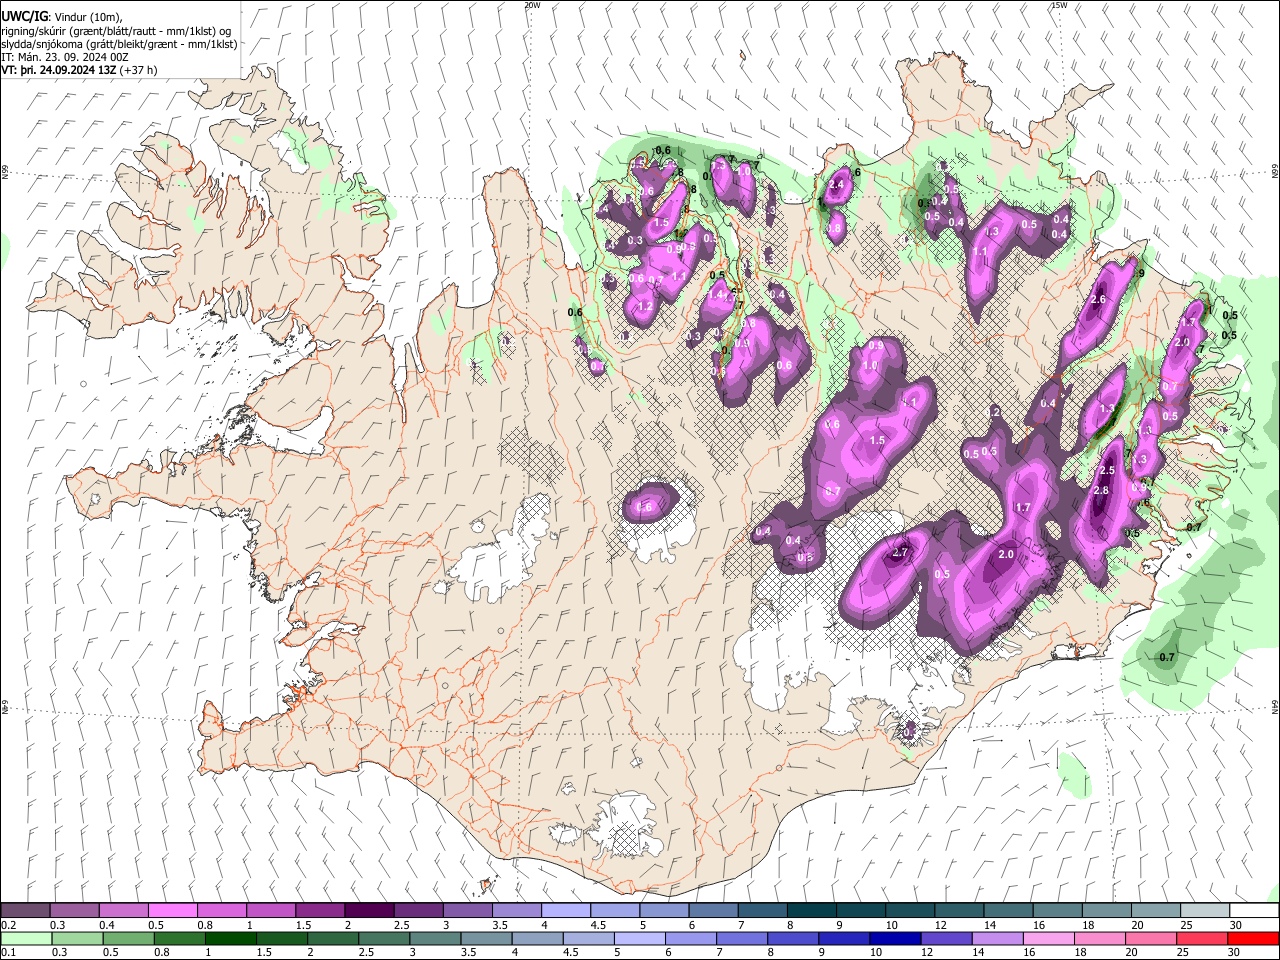
Task: Click the 0.7 rain value offshore southeast
Action: coord(1166,657)
